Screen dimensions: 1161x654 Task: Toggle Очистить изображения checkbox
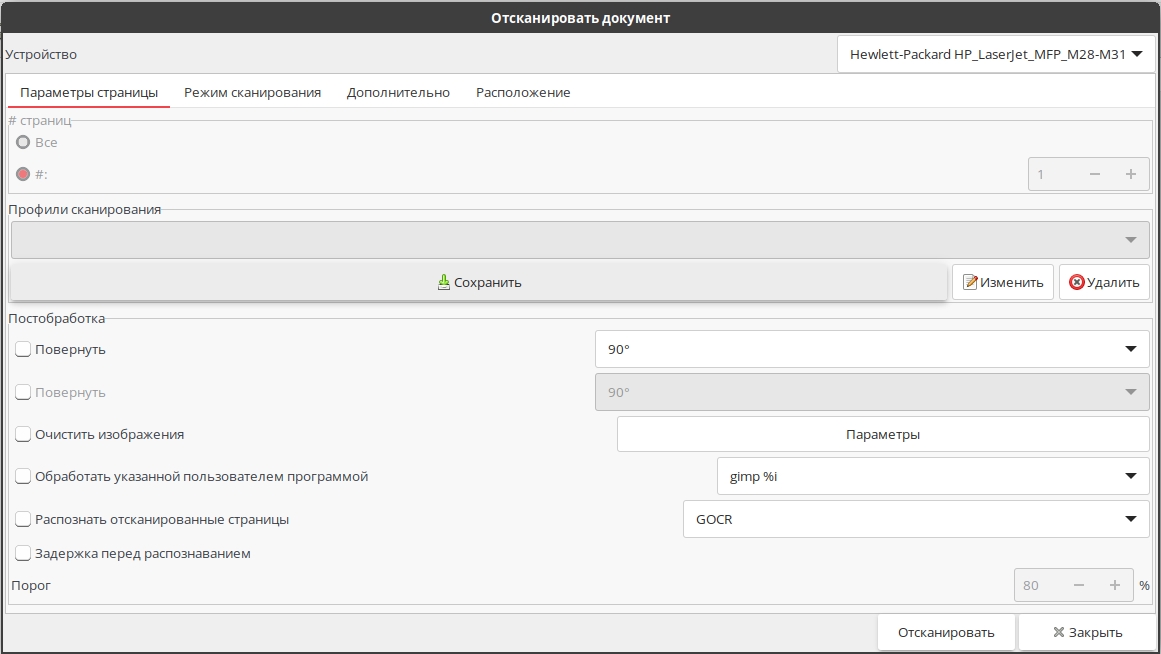tap(23, 435)
